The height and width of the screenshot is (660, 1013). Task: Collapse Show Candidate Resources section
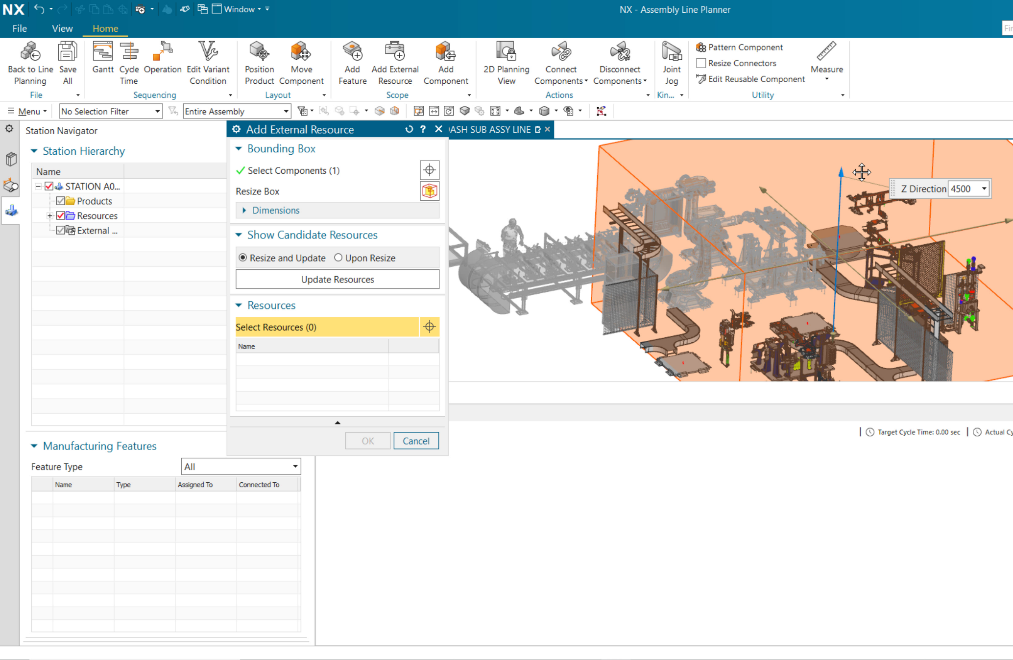pyautogui.click(x=238, y=235)
